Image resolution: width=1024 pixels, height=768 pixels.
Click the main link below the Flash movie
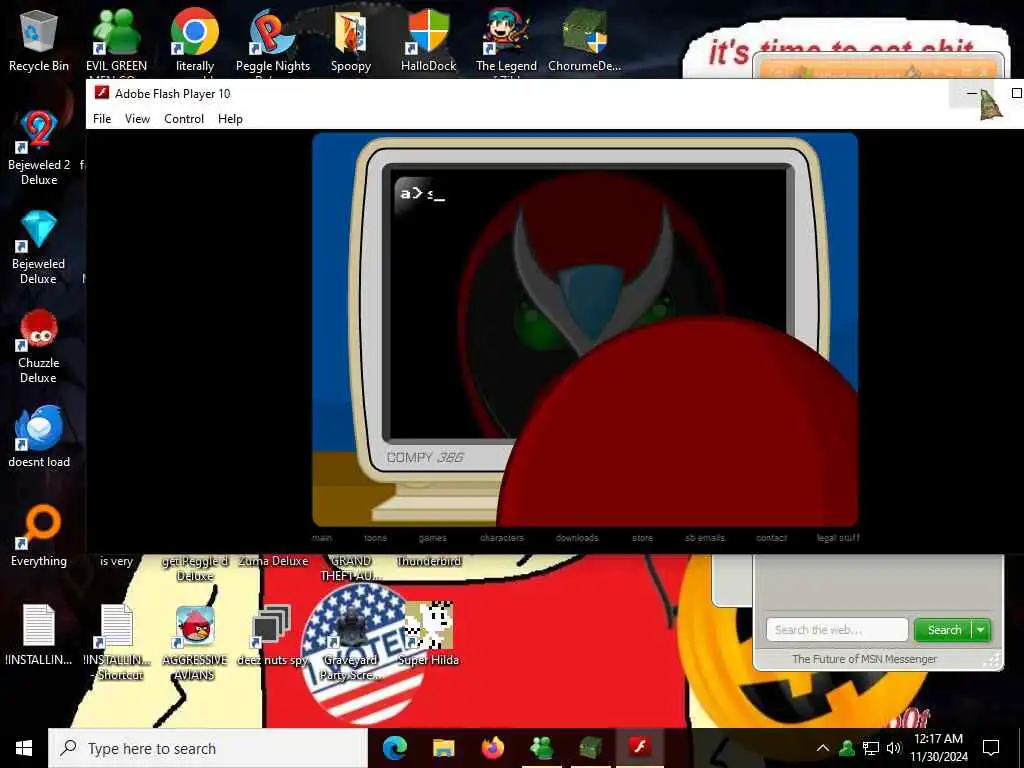[x=322, y=538]
